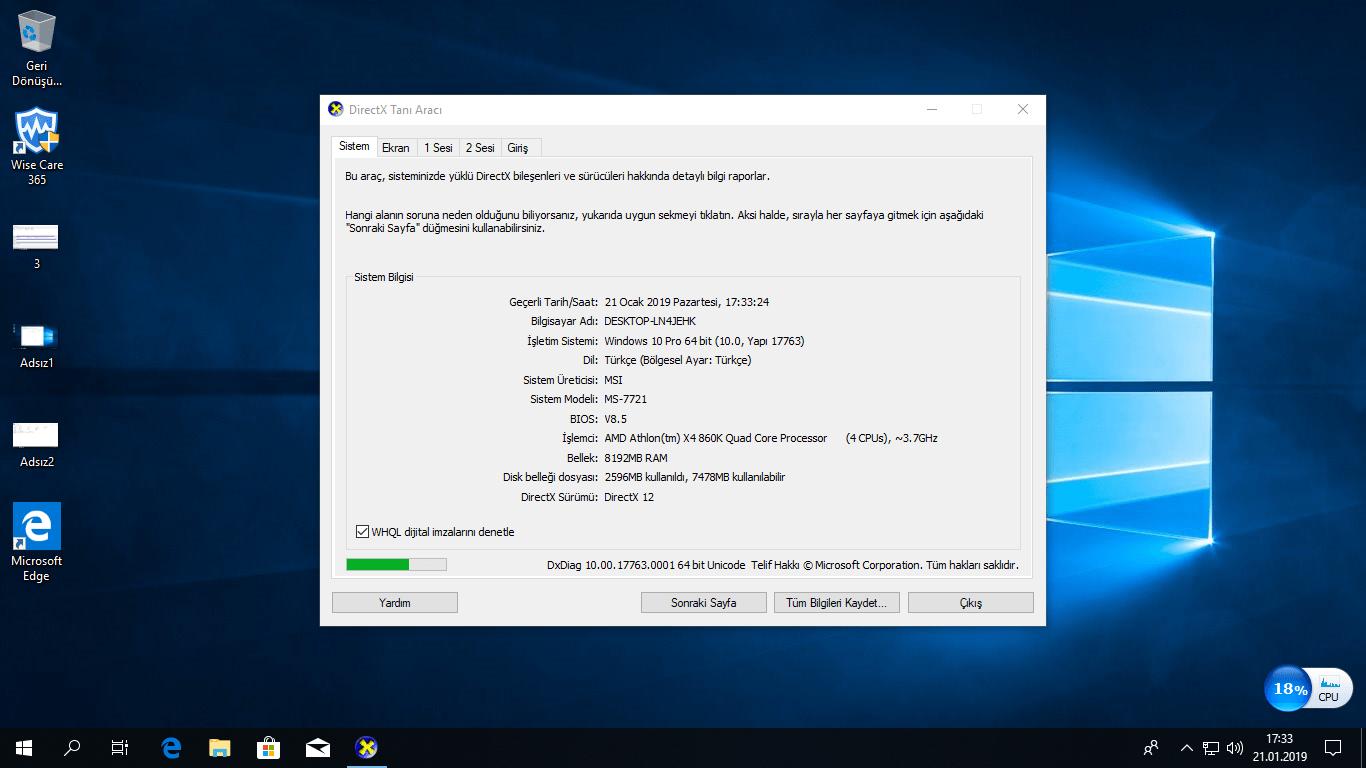Open the 1 Sesi tab
The image size is (1366, 768).
coord(438,148)
